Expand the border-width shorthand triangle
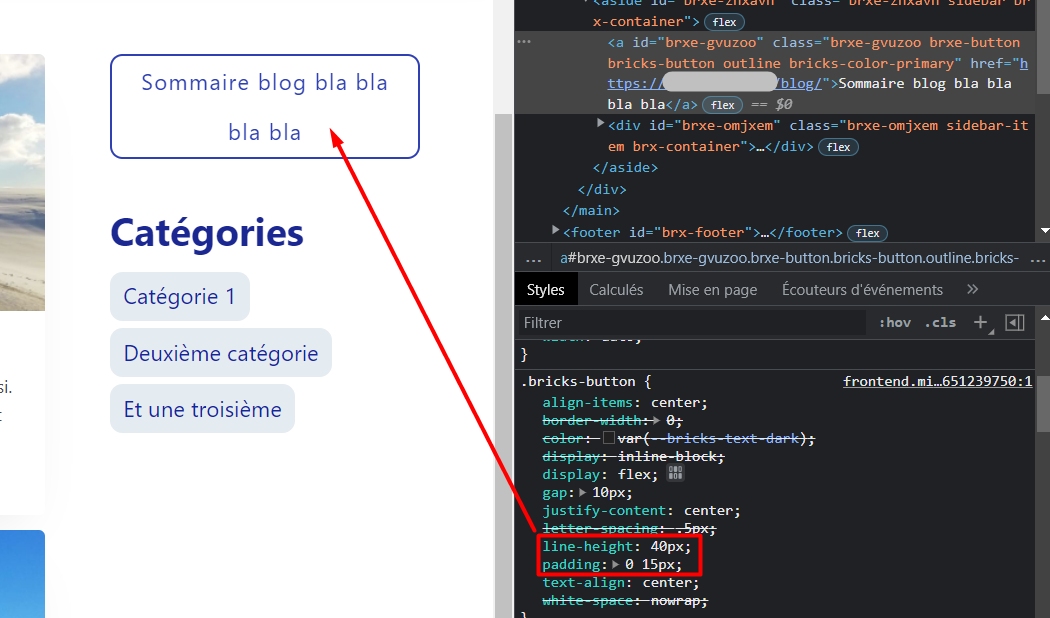Image resolution: width=1050 pixels, height=618 pixels. pos(656,420)
